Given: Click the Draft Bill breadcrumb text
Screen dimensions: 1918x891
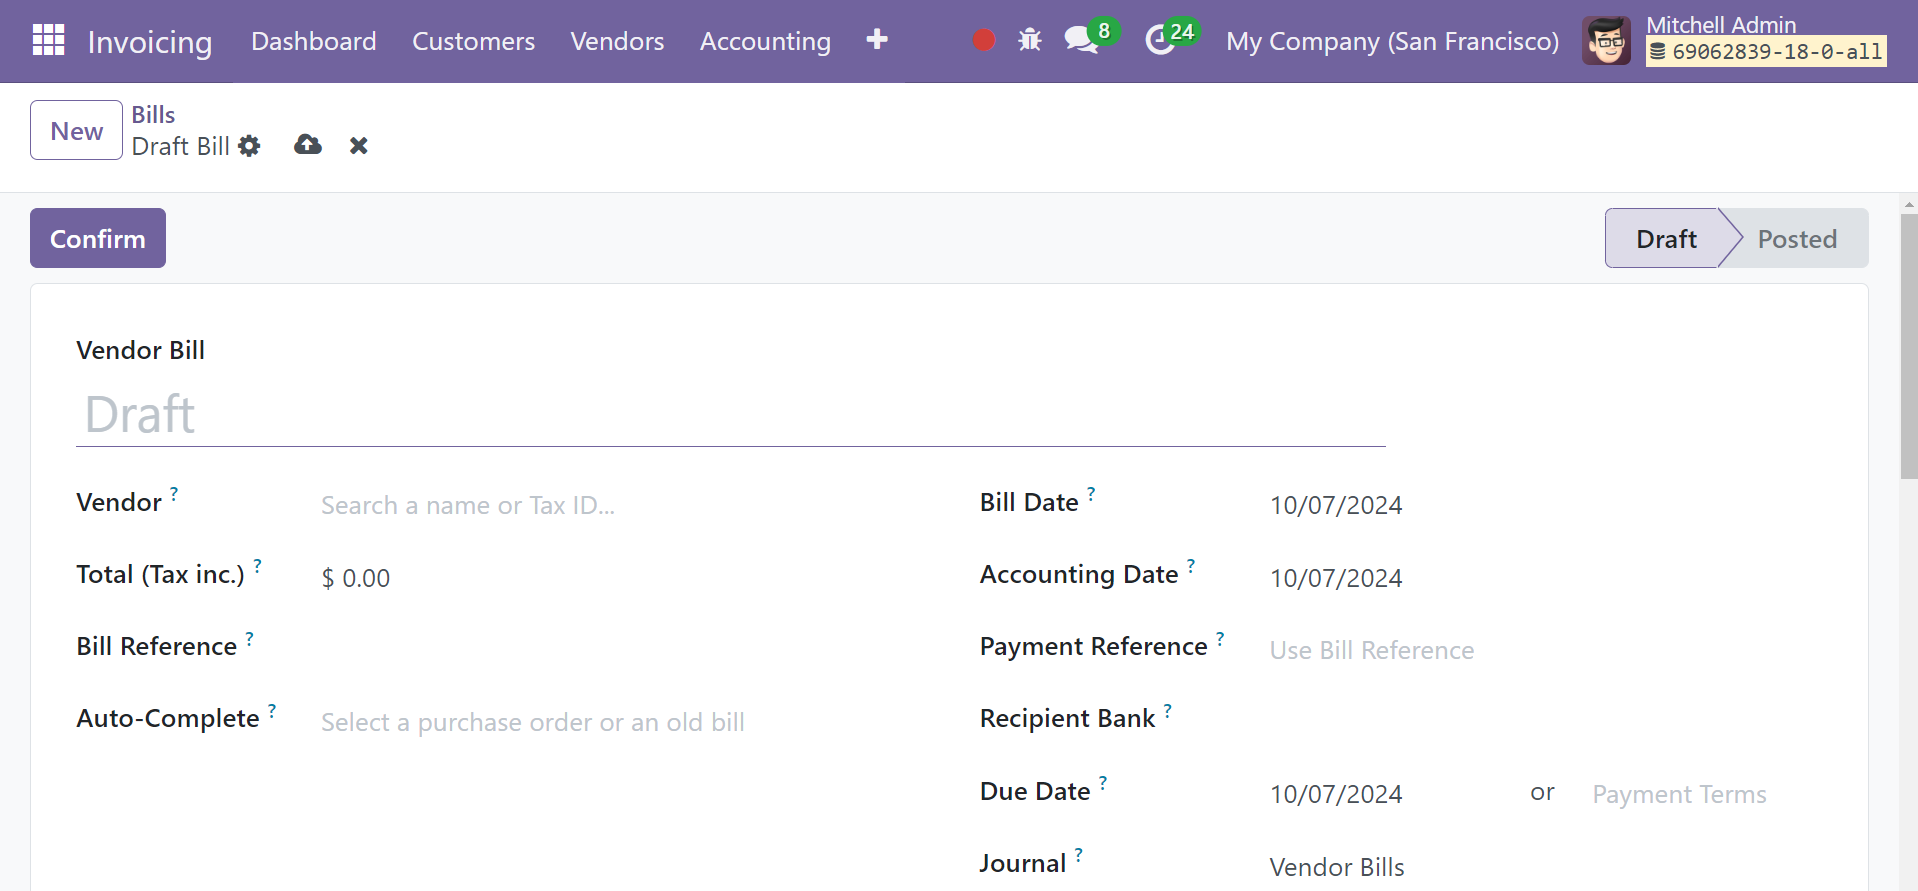Looking at the screenshot, I should coord(181,146).
